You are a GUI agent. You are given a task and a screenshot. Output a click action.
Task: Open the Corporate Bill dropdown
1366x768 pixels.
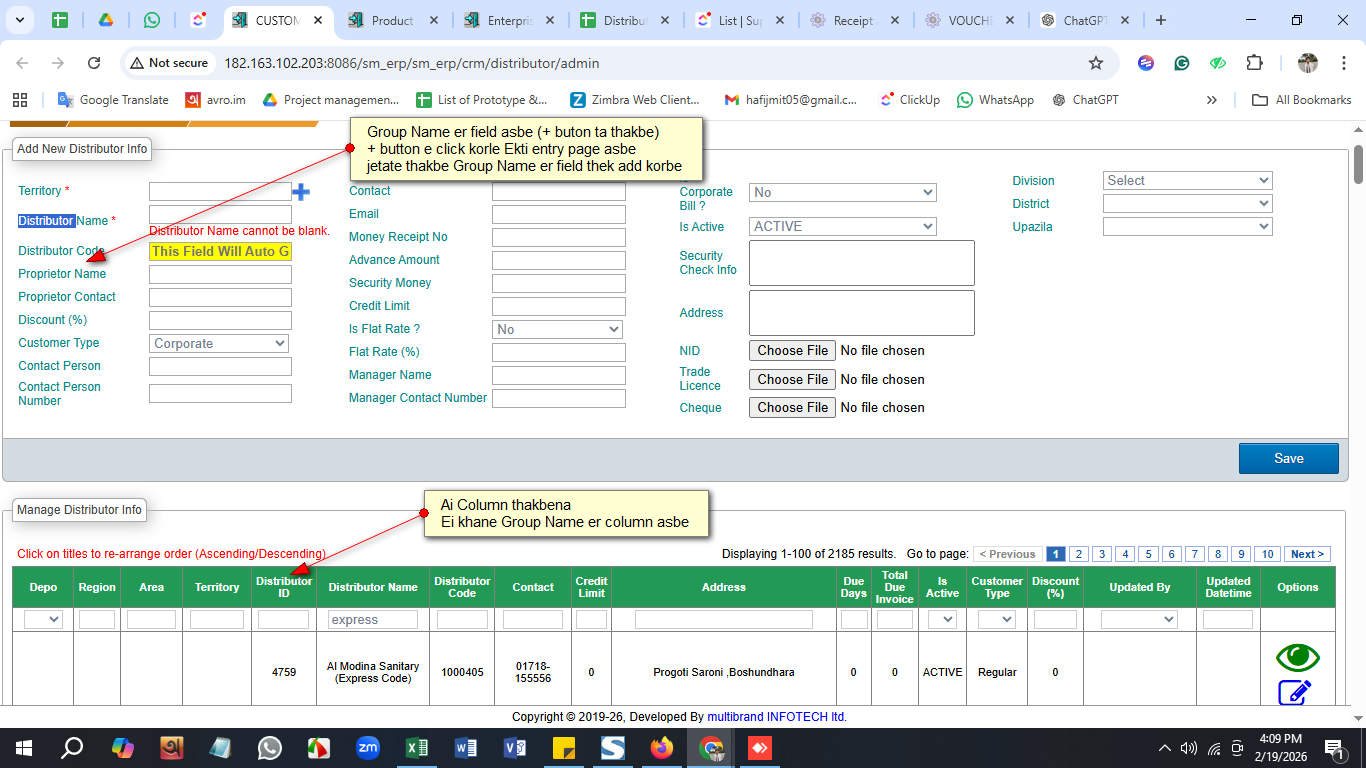pyautogui.click(x=843, y=192)
